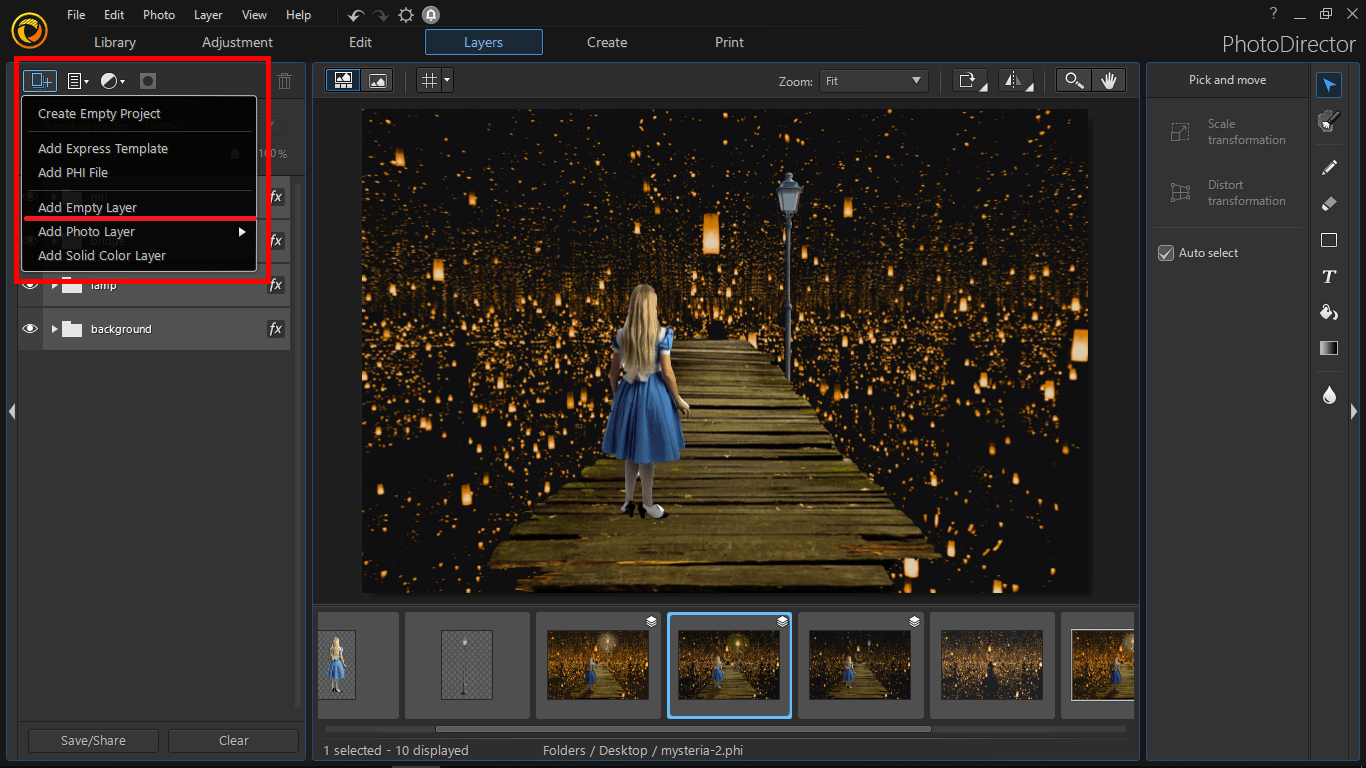Screen dimensions: 1366x768
Task: Select the zoom magnifier tool
Action: 1074,81
